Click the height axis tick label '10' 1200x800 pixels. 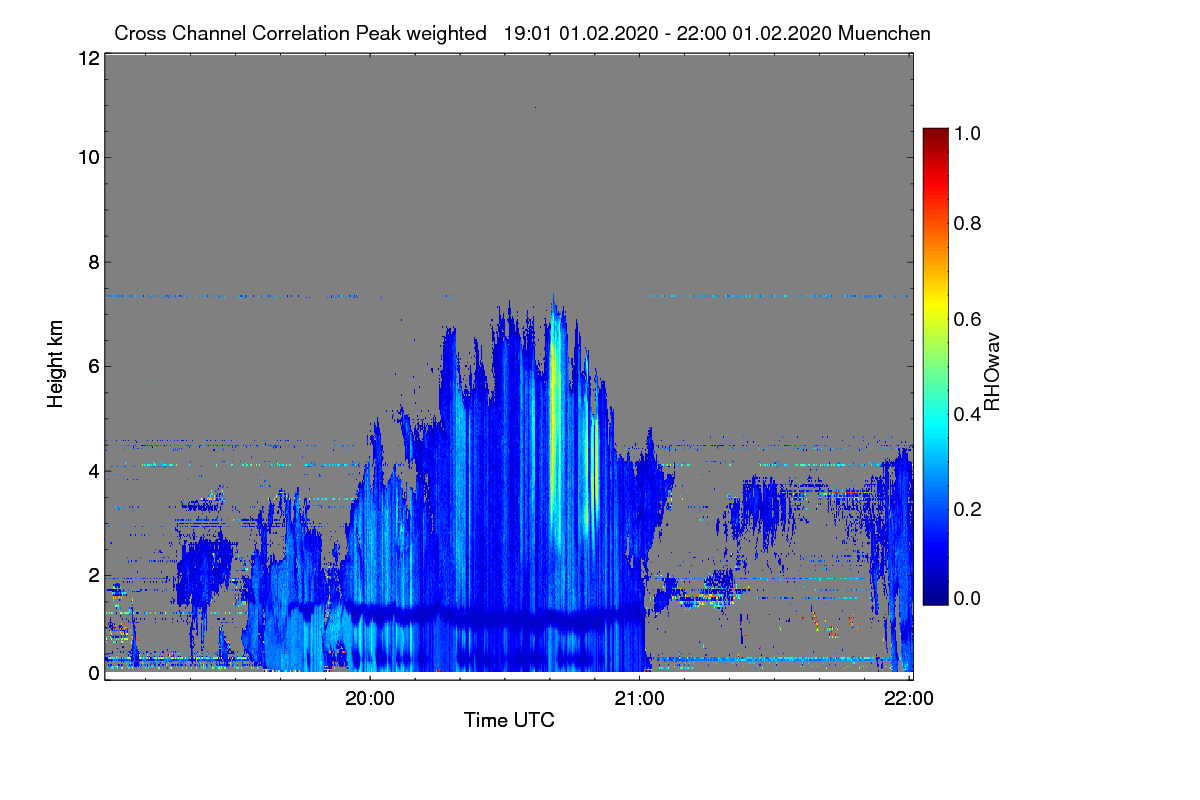[87, 157]
